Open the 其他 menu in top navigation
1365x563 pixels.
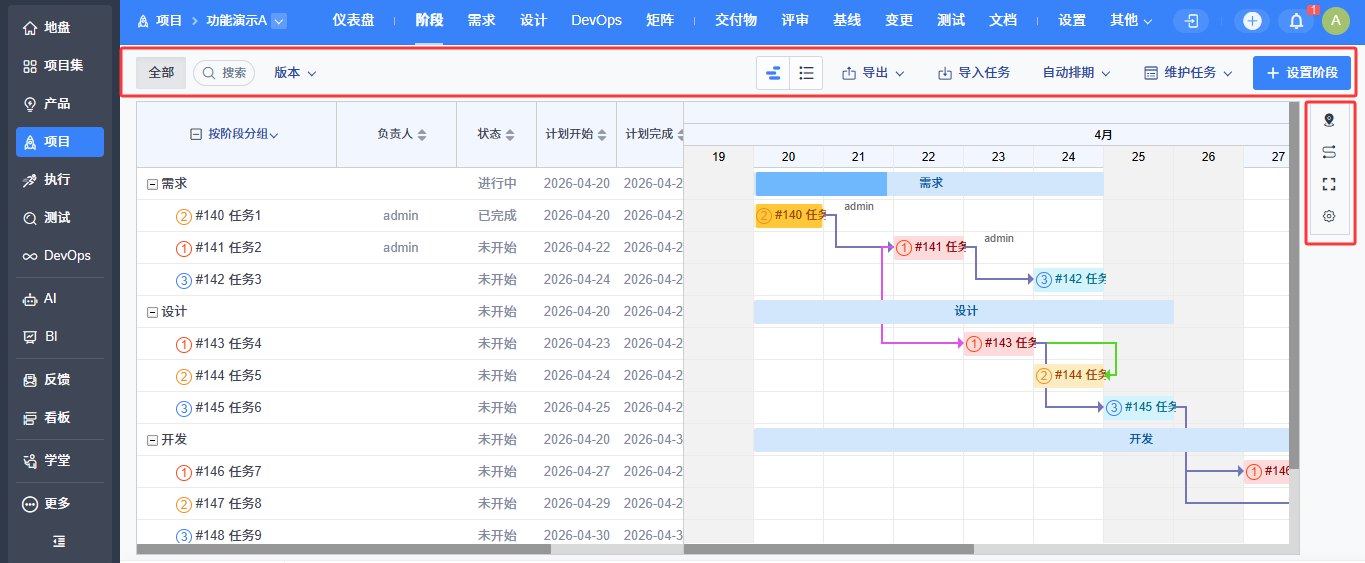(x=1130, y=20)
